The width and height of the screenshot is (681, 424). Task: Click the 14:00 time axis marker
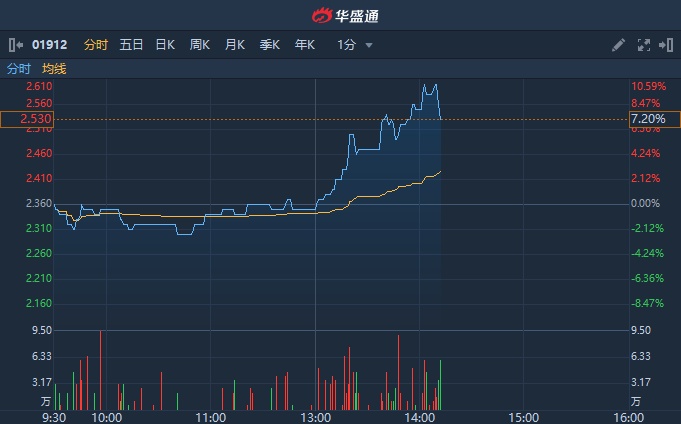coord(419,416)
